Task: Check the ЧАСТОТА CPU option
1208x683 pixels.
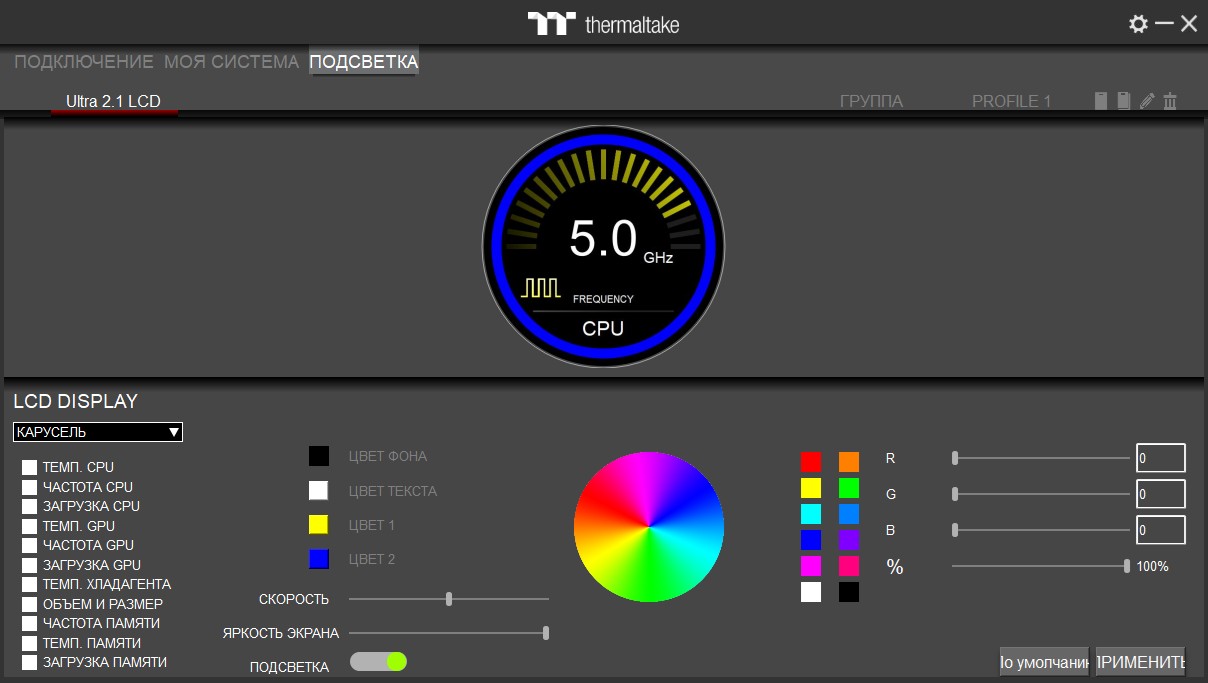Action: point(30,487)
